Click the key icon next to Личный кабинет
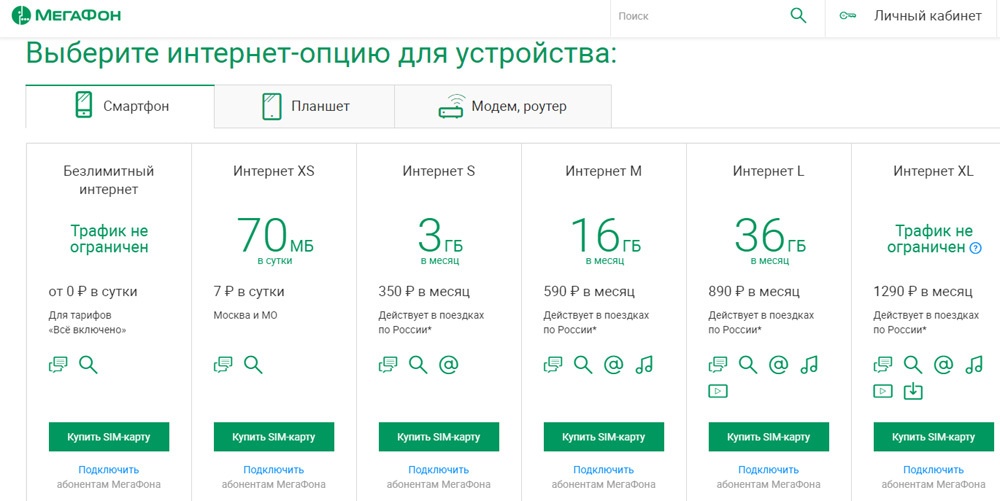The width and height of the screenshot is (1000, 501). (x=848, y=16)
